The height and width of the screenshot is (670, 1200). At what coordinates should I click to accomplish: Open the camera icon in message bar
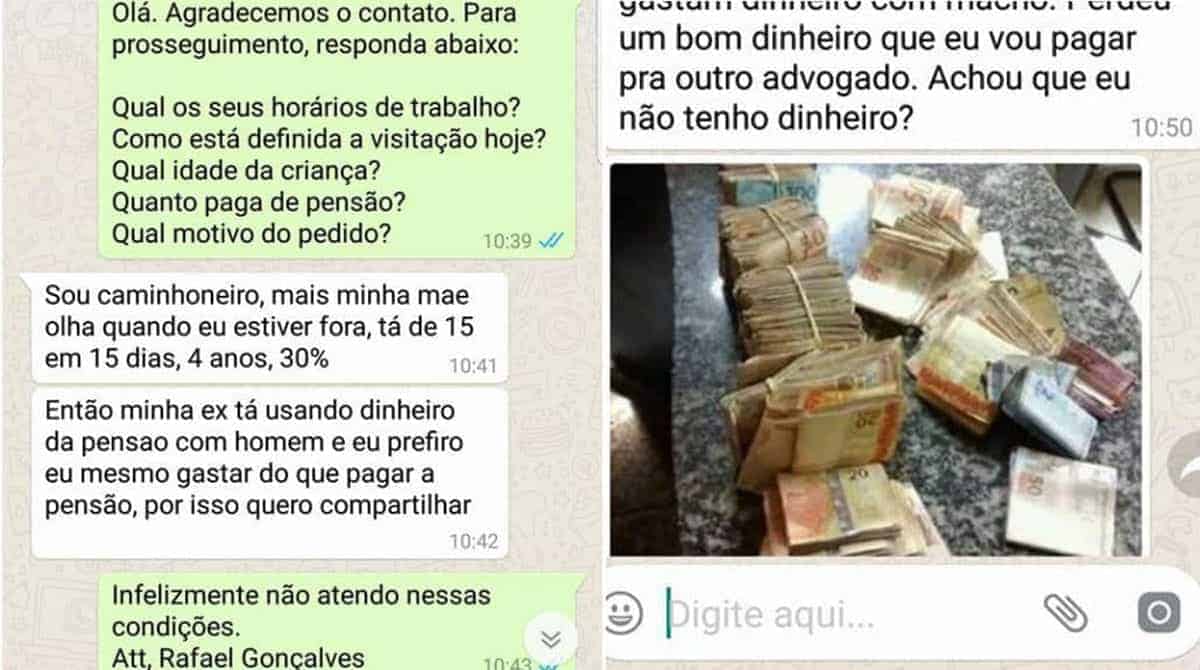pyautogui.click(x=1159, y=612)
